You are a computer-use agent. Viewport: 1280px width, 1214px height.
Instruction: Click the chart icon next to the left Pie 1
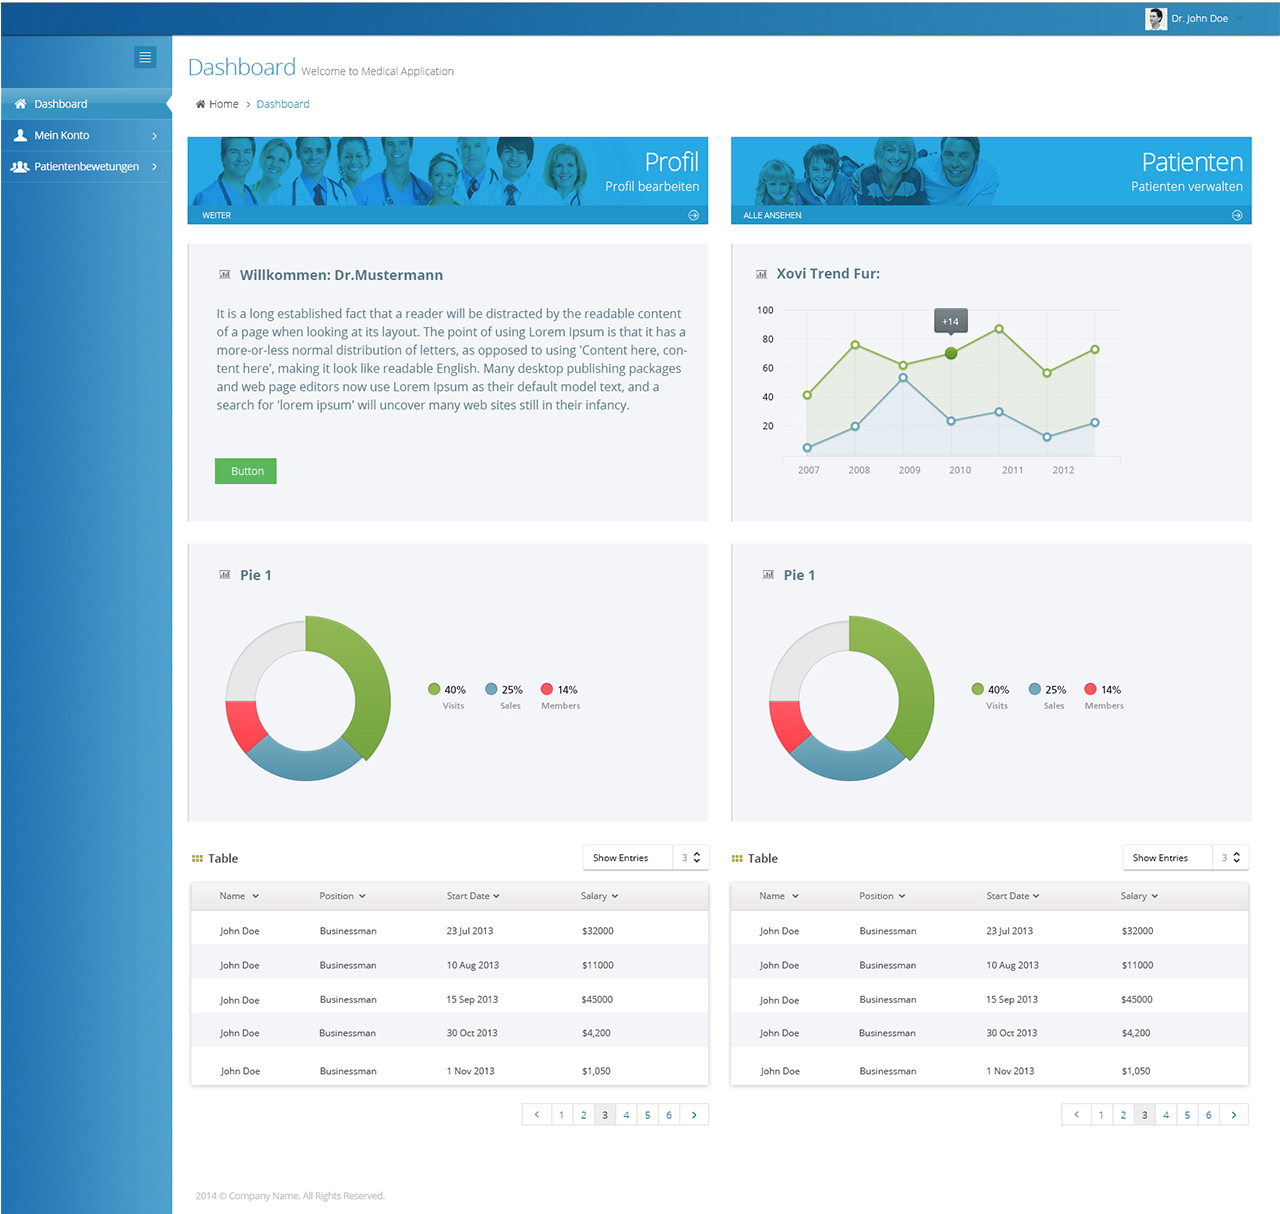tap(223, 573)
